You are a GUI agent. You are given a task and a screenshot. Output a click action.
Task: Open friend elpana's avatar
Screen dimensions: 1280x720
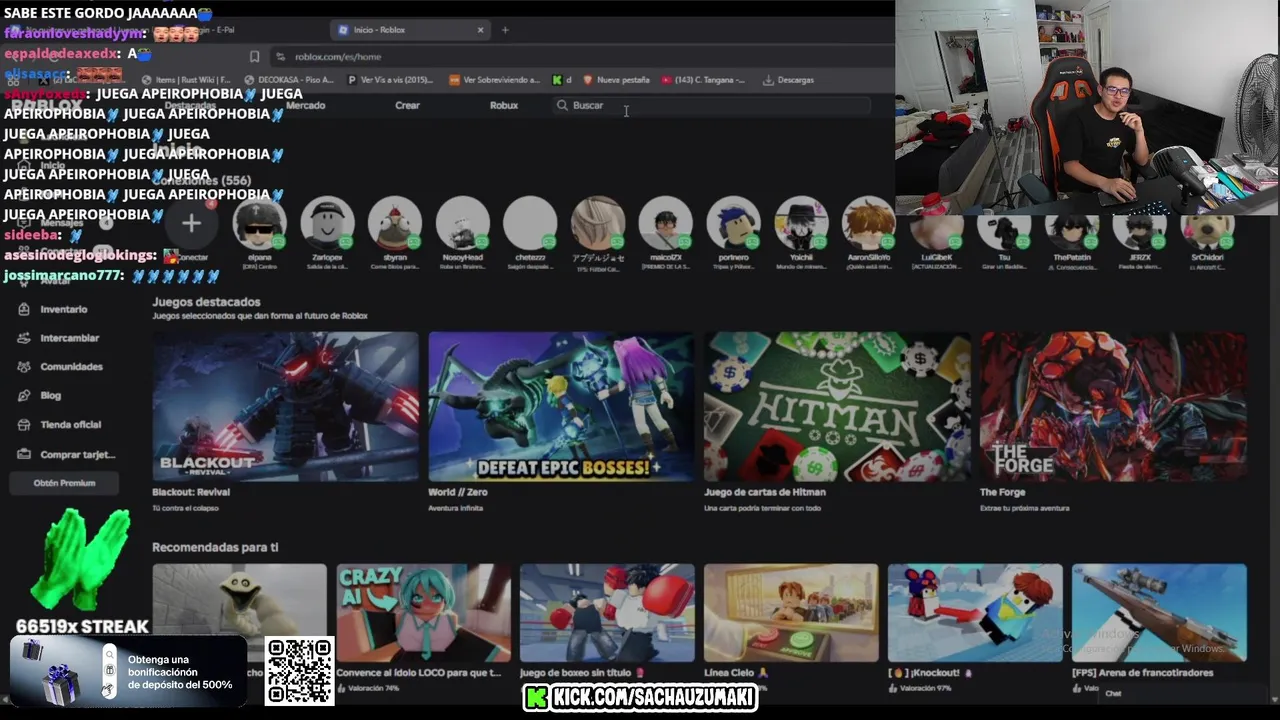(259, 223)
